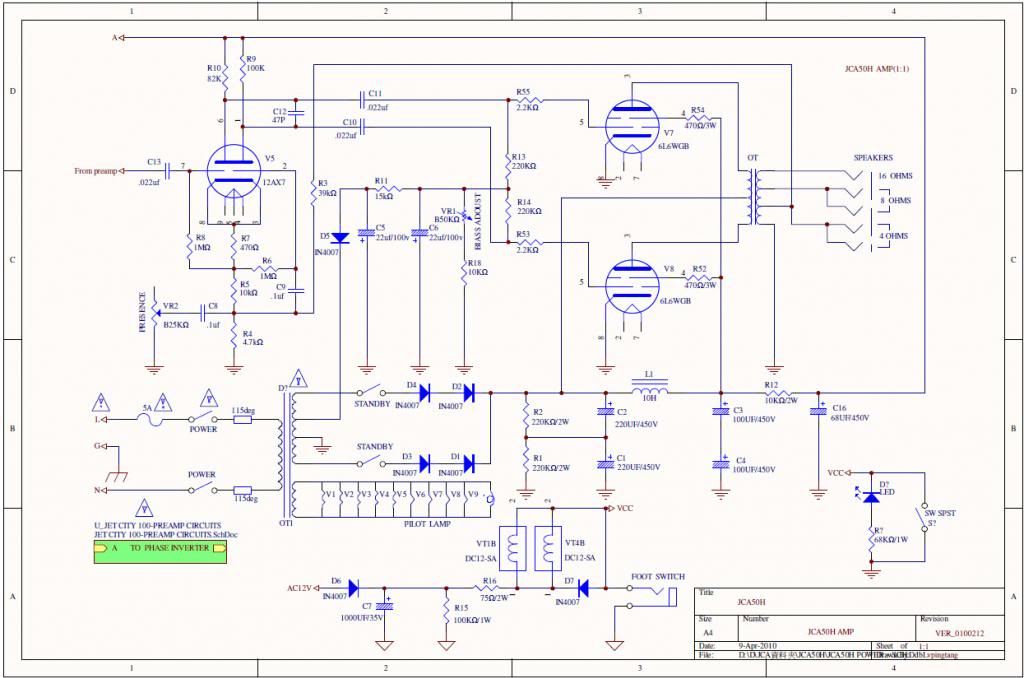Click the D2 diode symbol
1024x678 pixels.
coord(468,393)
